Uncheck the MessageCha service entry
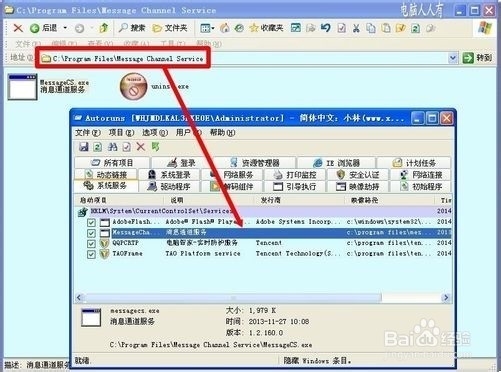 coord(91,233)
